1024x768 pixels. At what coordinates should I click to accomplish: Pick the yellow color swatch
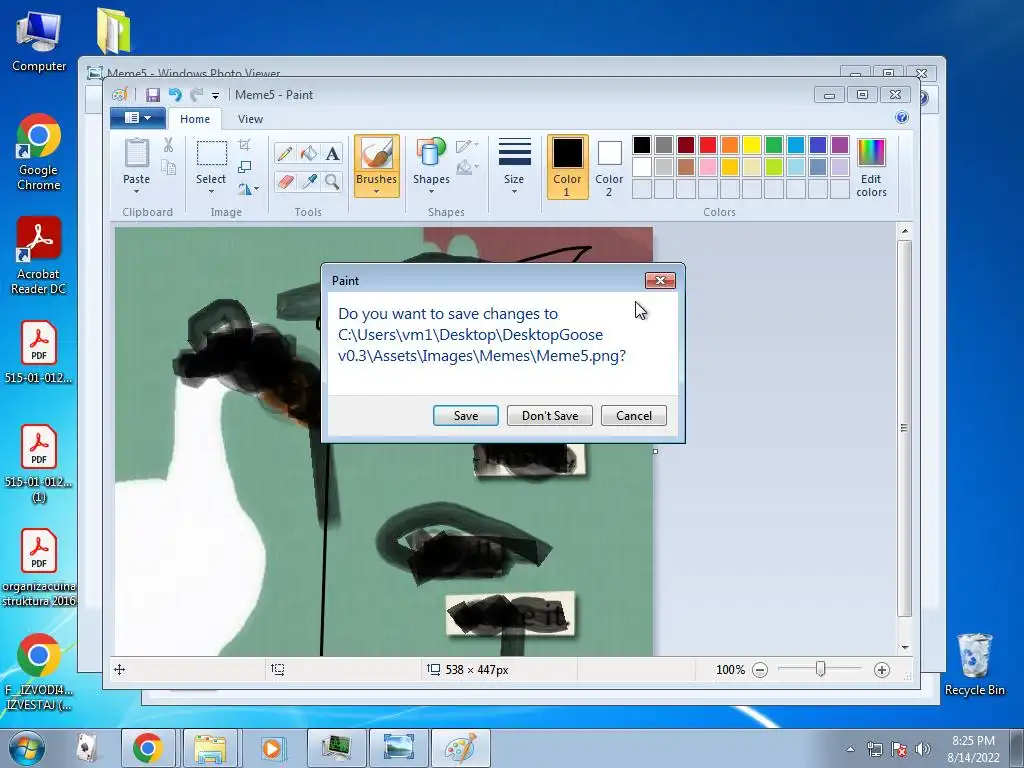[x=752, y=144]
